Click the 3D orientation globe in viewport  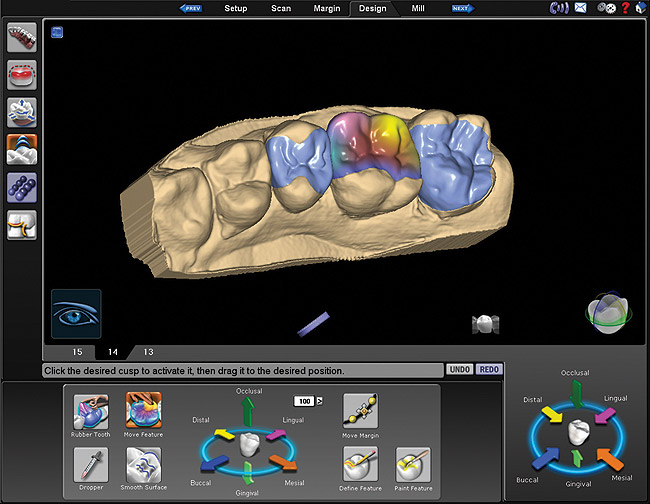(607, 312)
